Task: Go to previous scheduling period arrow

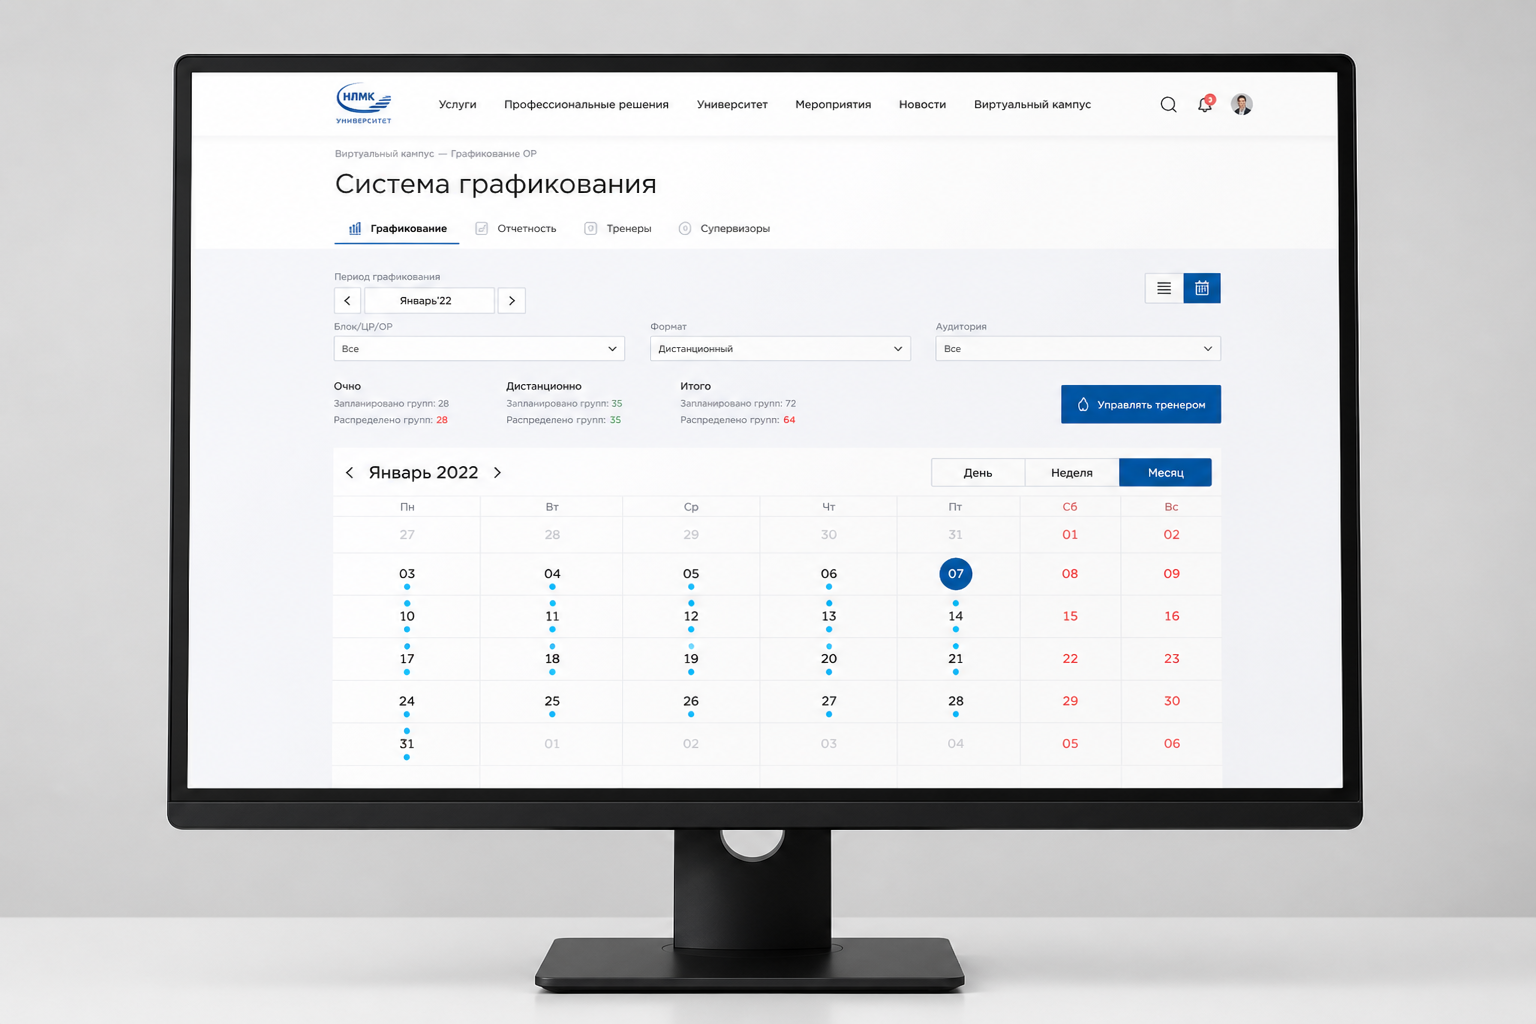Action: 347,300
